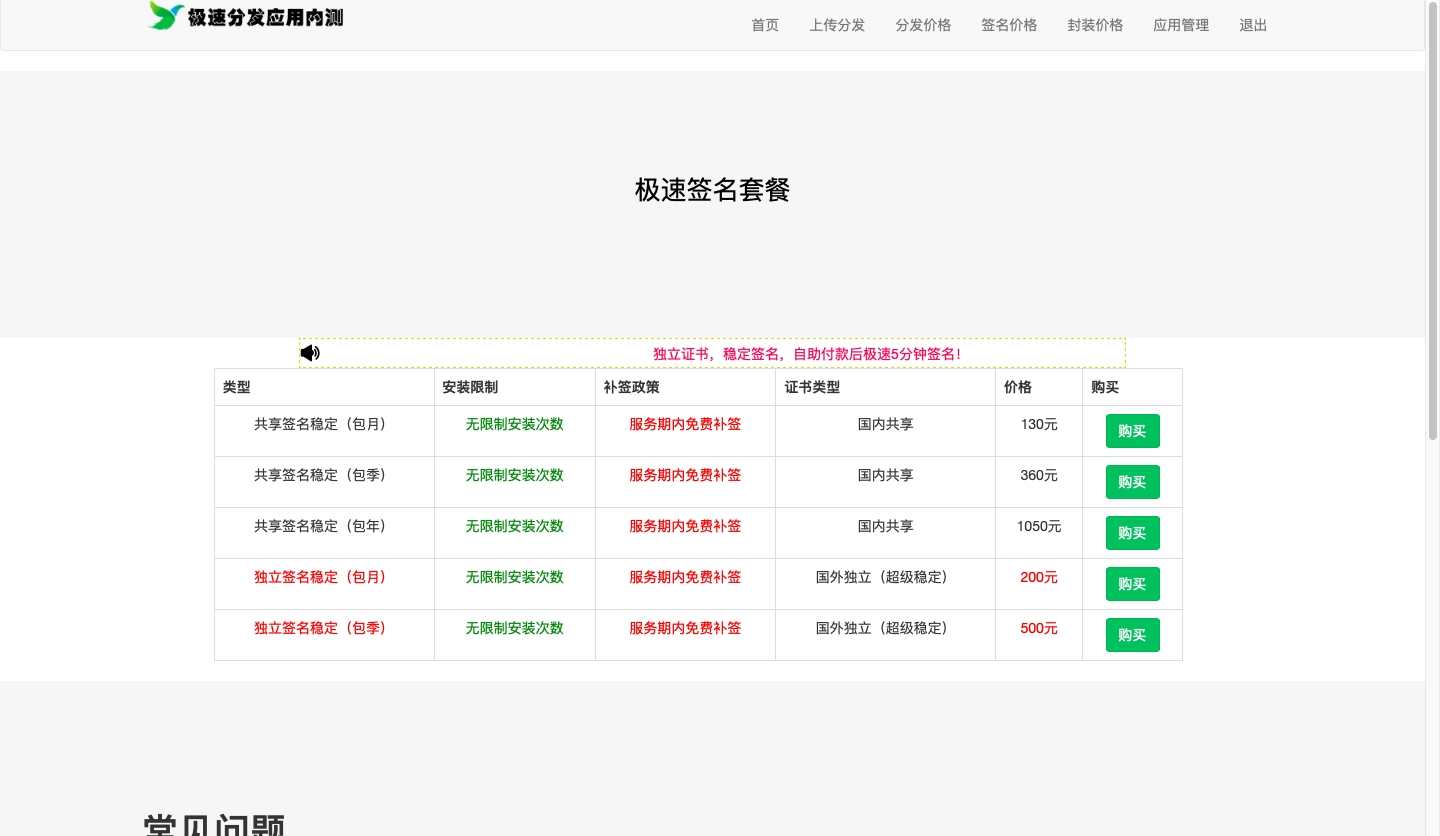Buy the 360元 shared quarterly plan
This screenshot has width=1440, height=836.
tap(1132, 482)
